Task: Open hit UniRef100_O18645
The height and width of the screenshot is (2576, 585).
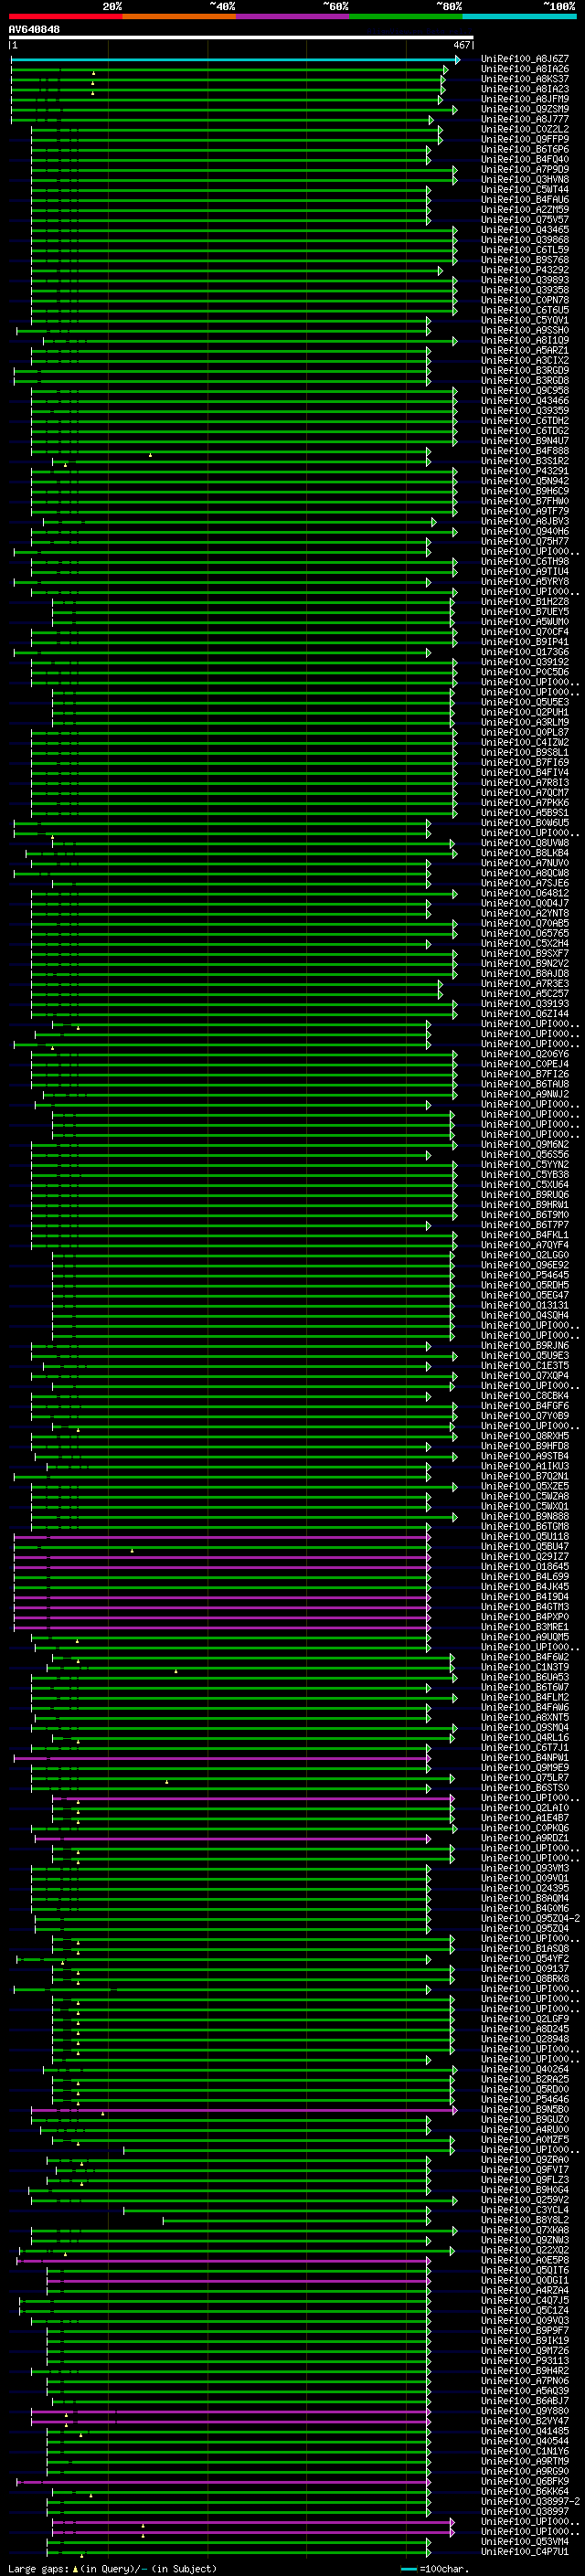Action: [525, 1567]
